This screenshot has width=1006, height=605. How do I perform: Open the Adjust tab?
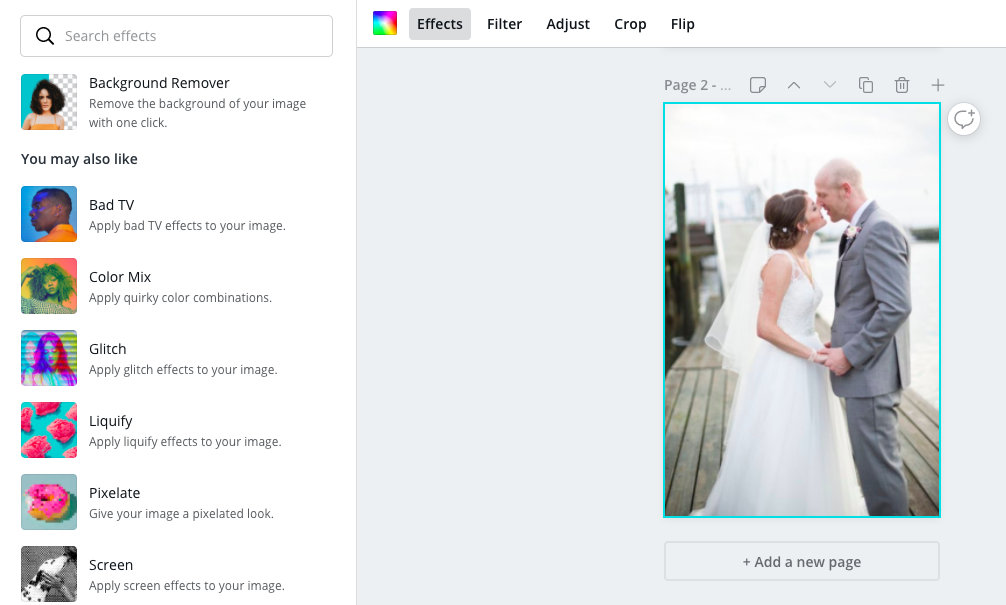click(x=568, y=24)
